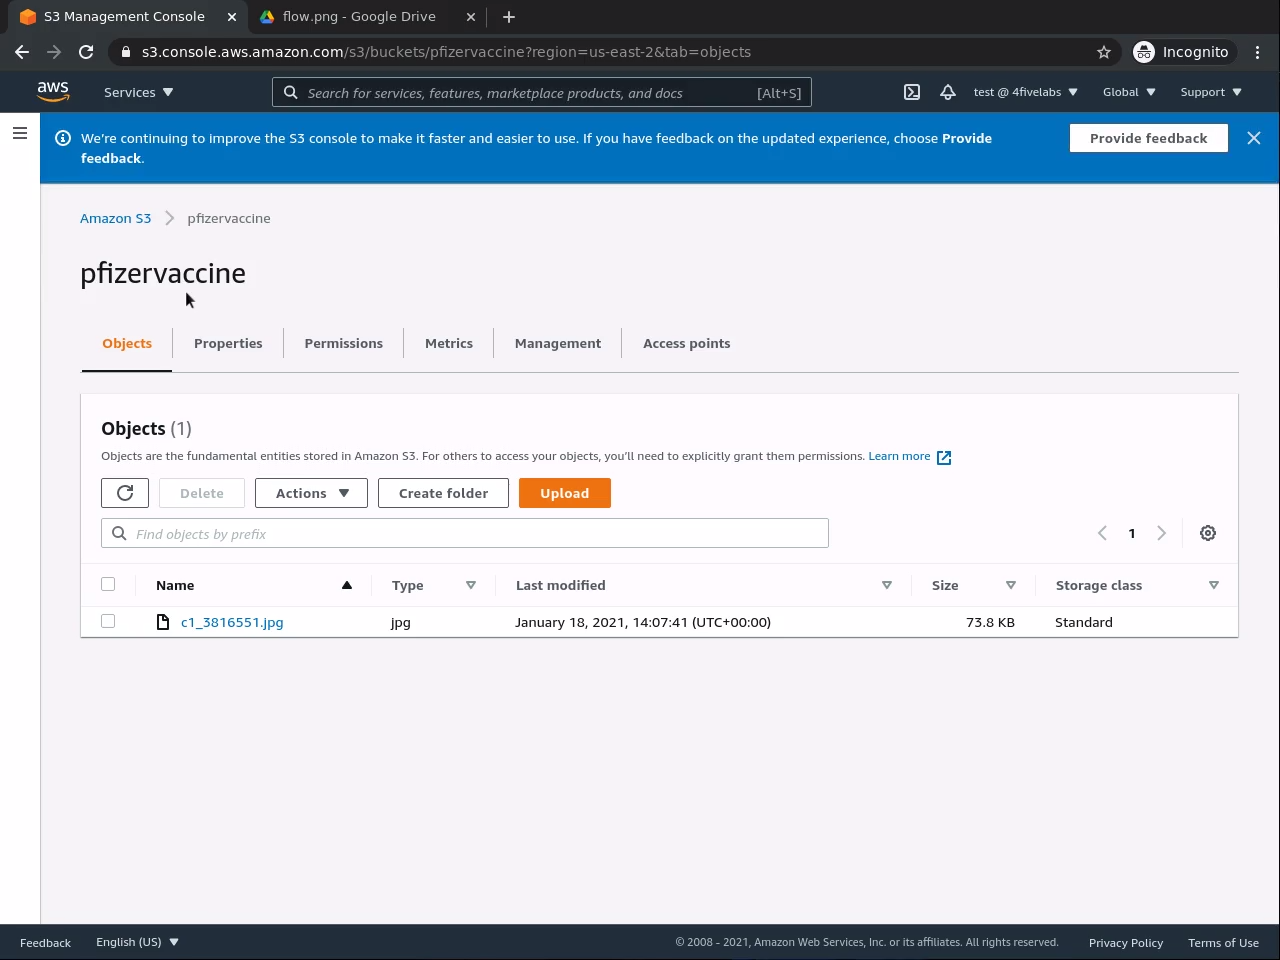Click the January 18, 2021 last modified cell

click(643, 622)
